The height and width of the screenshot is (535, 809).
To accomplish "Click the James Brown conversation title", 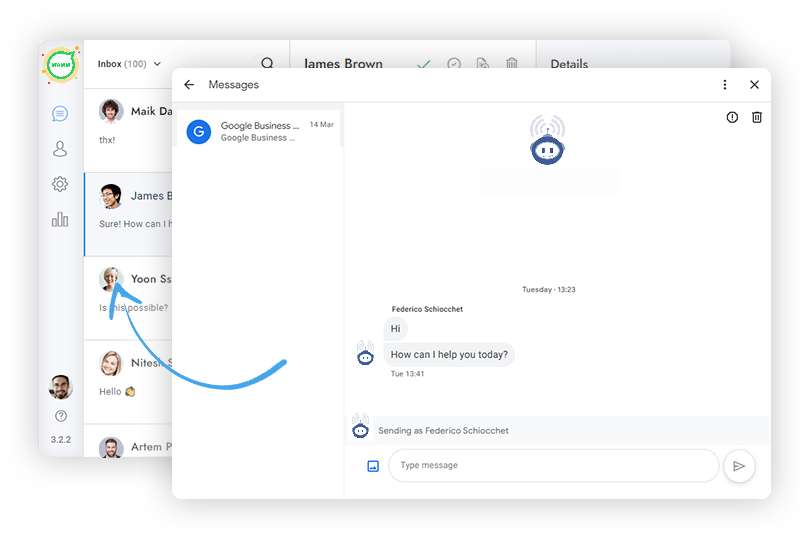I will tap(343, 63).
